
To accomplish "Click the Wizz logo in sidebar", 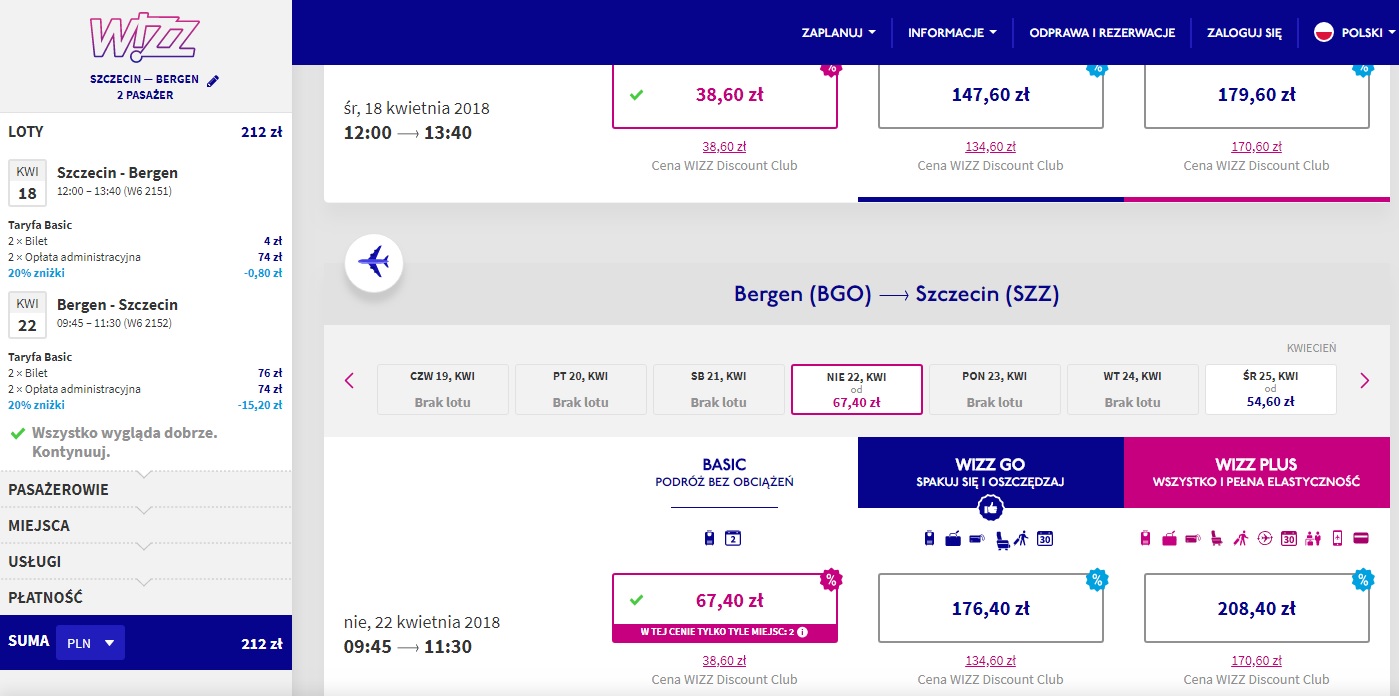I will click(145, 37).
